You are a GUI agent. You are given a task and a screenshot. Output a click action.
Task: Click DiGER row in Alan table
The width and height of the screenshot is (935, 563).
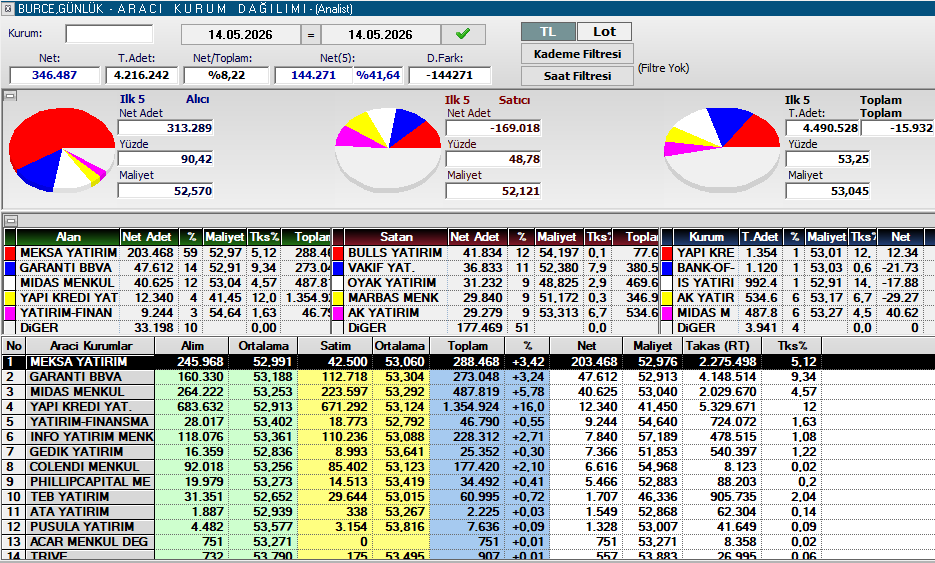(167, 327)
